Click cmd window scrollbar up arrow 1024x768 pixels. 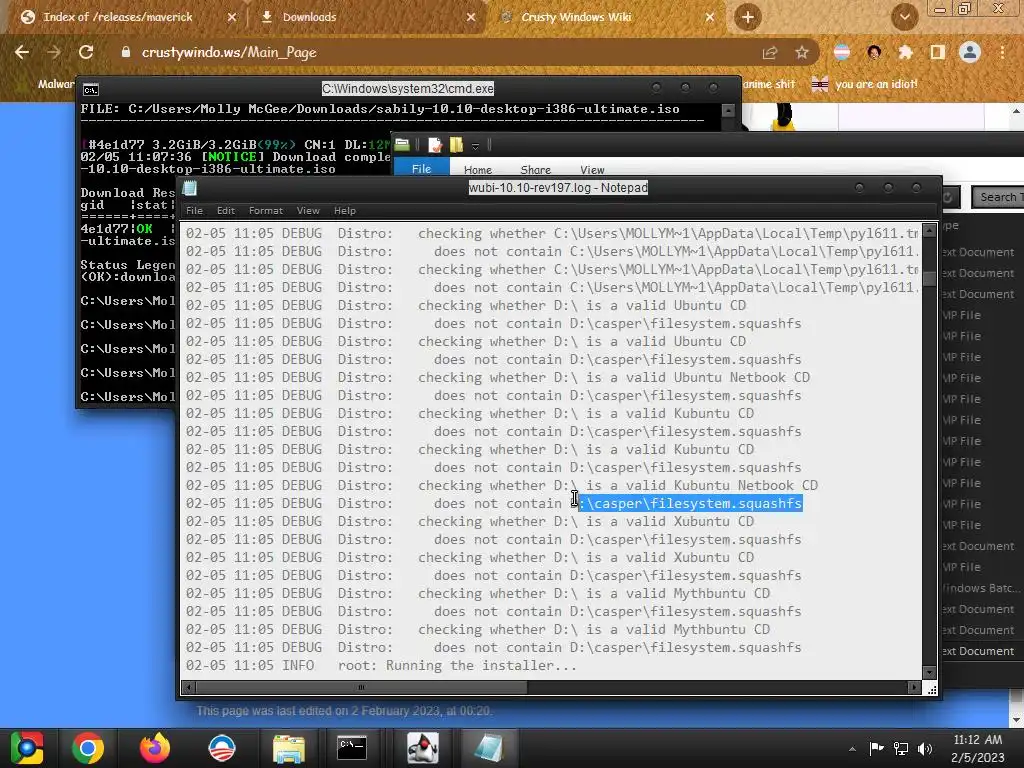pos(729,110)
